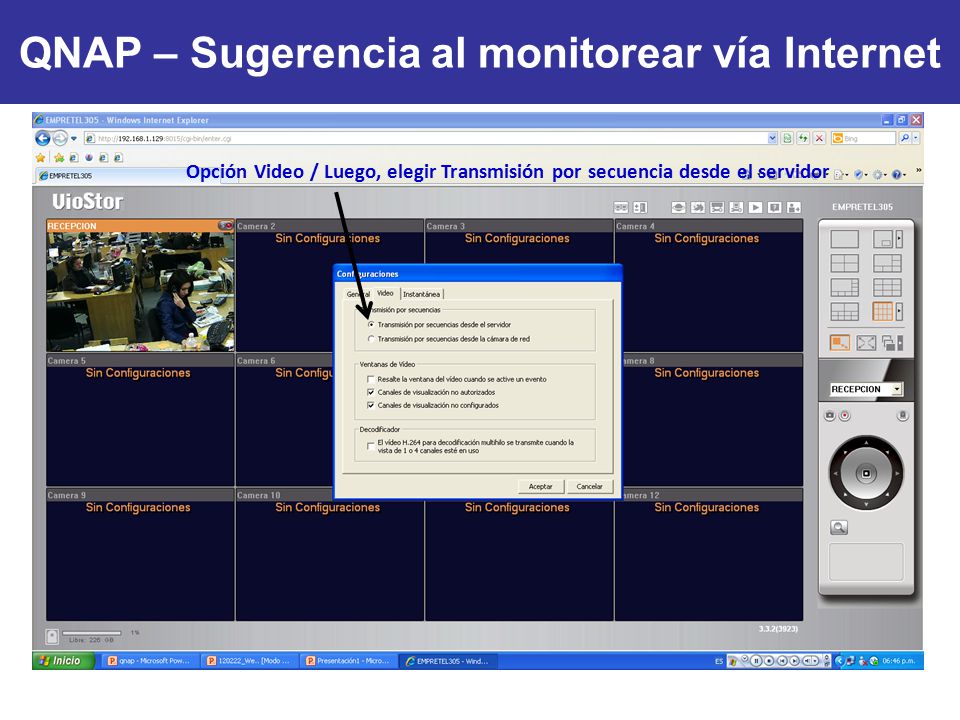Click the user add toolbar icon
Screen dimensions: 960x720
(x=793, y=208)
